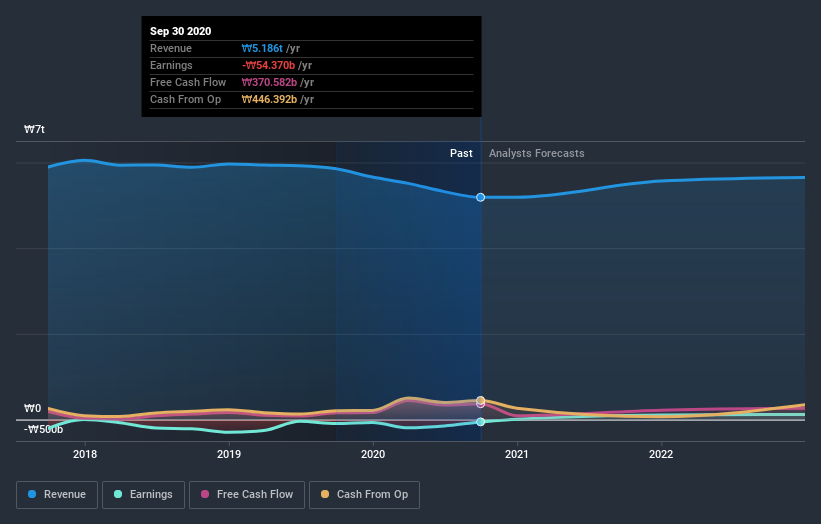Screen dimensions: 821x524
Task: Click the Earnings row label in tooltip
Action: pyautogui.click(x=171, y=65)
